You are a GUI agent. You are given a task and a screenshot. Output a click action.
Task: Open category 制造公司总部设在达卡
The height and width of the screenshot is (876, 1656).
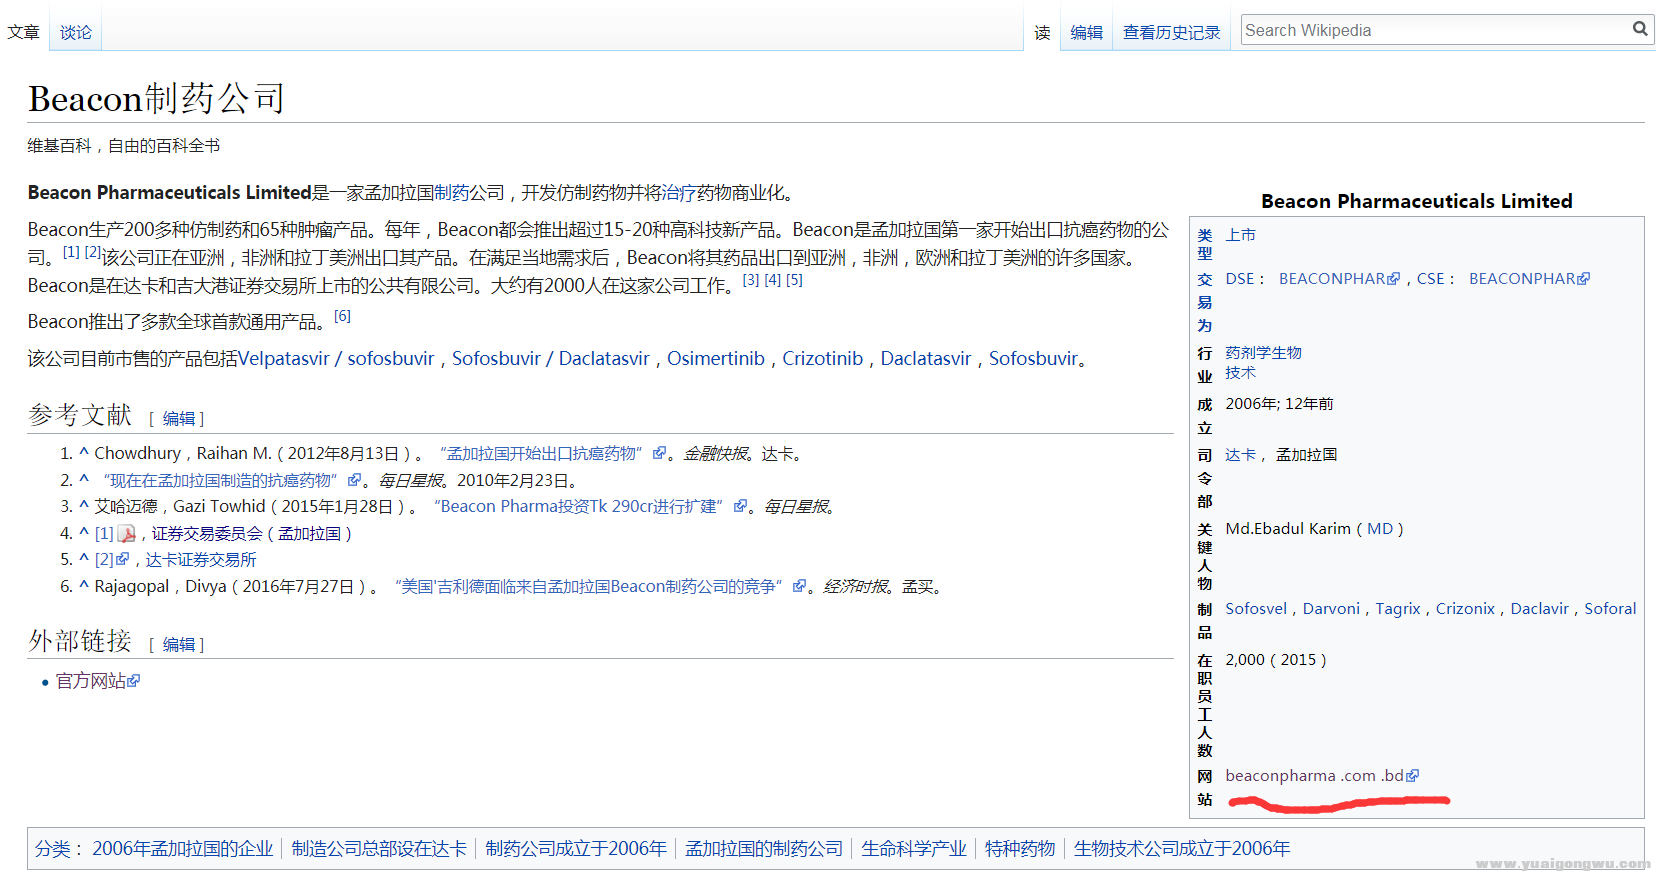[379, 848]
